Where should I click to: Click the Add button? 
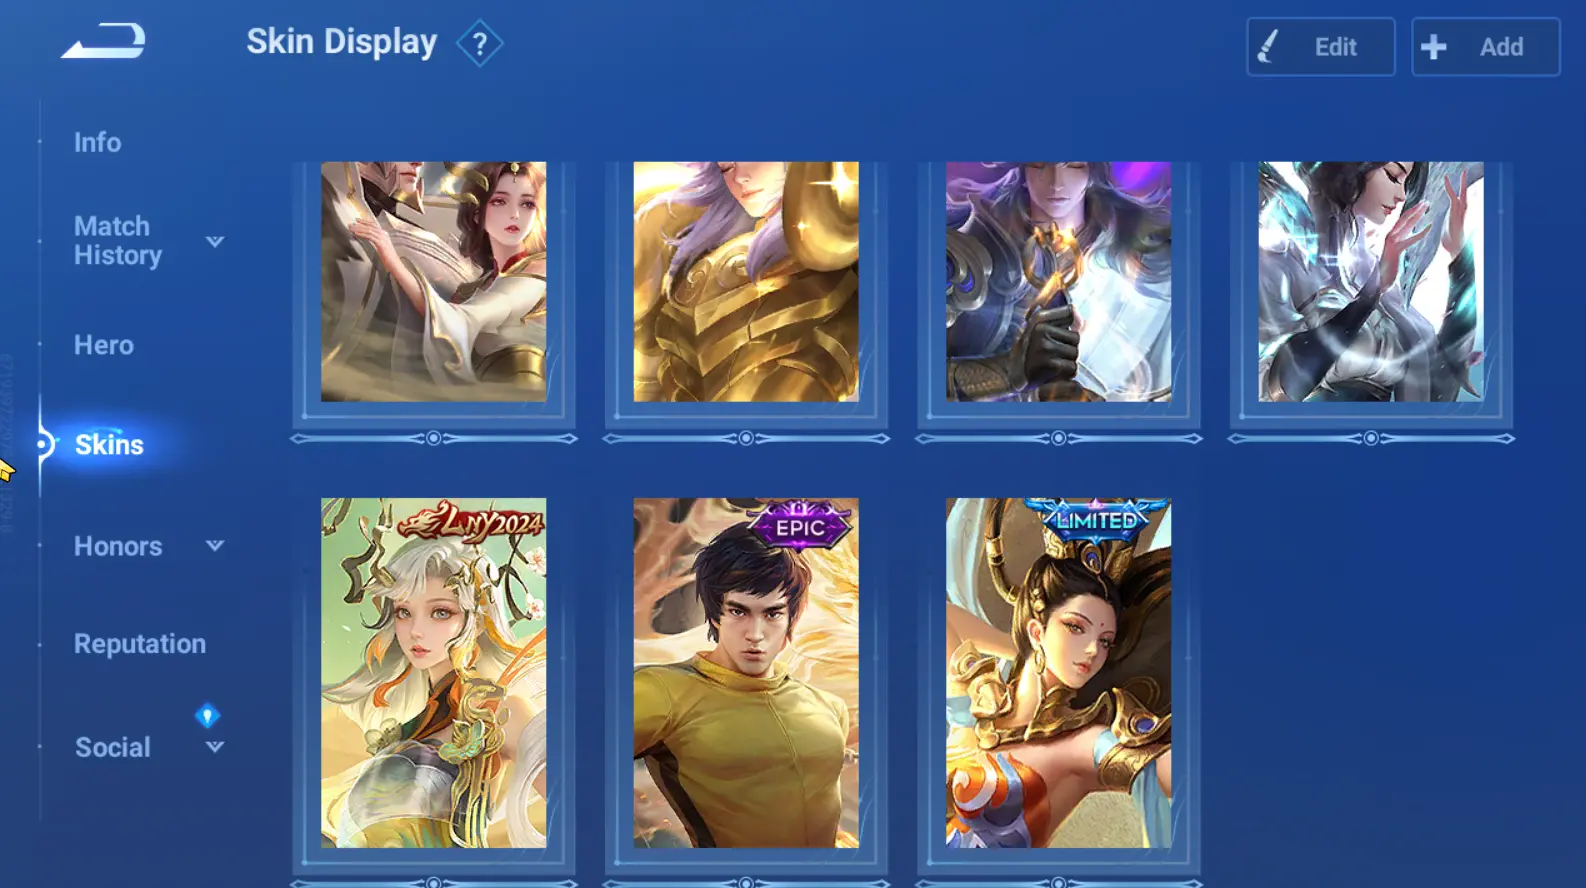(1485, 47)
